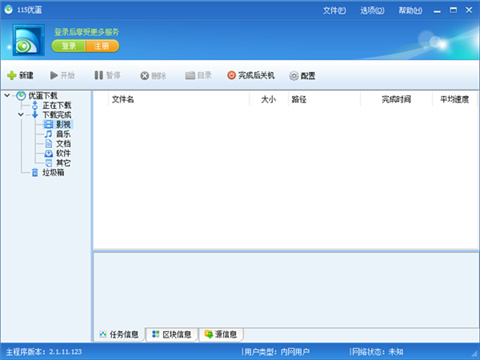
Task: Select 正在下载 in the tree
Action: click(x=57, y=105)
